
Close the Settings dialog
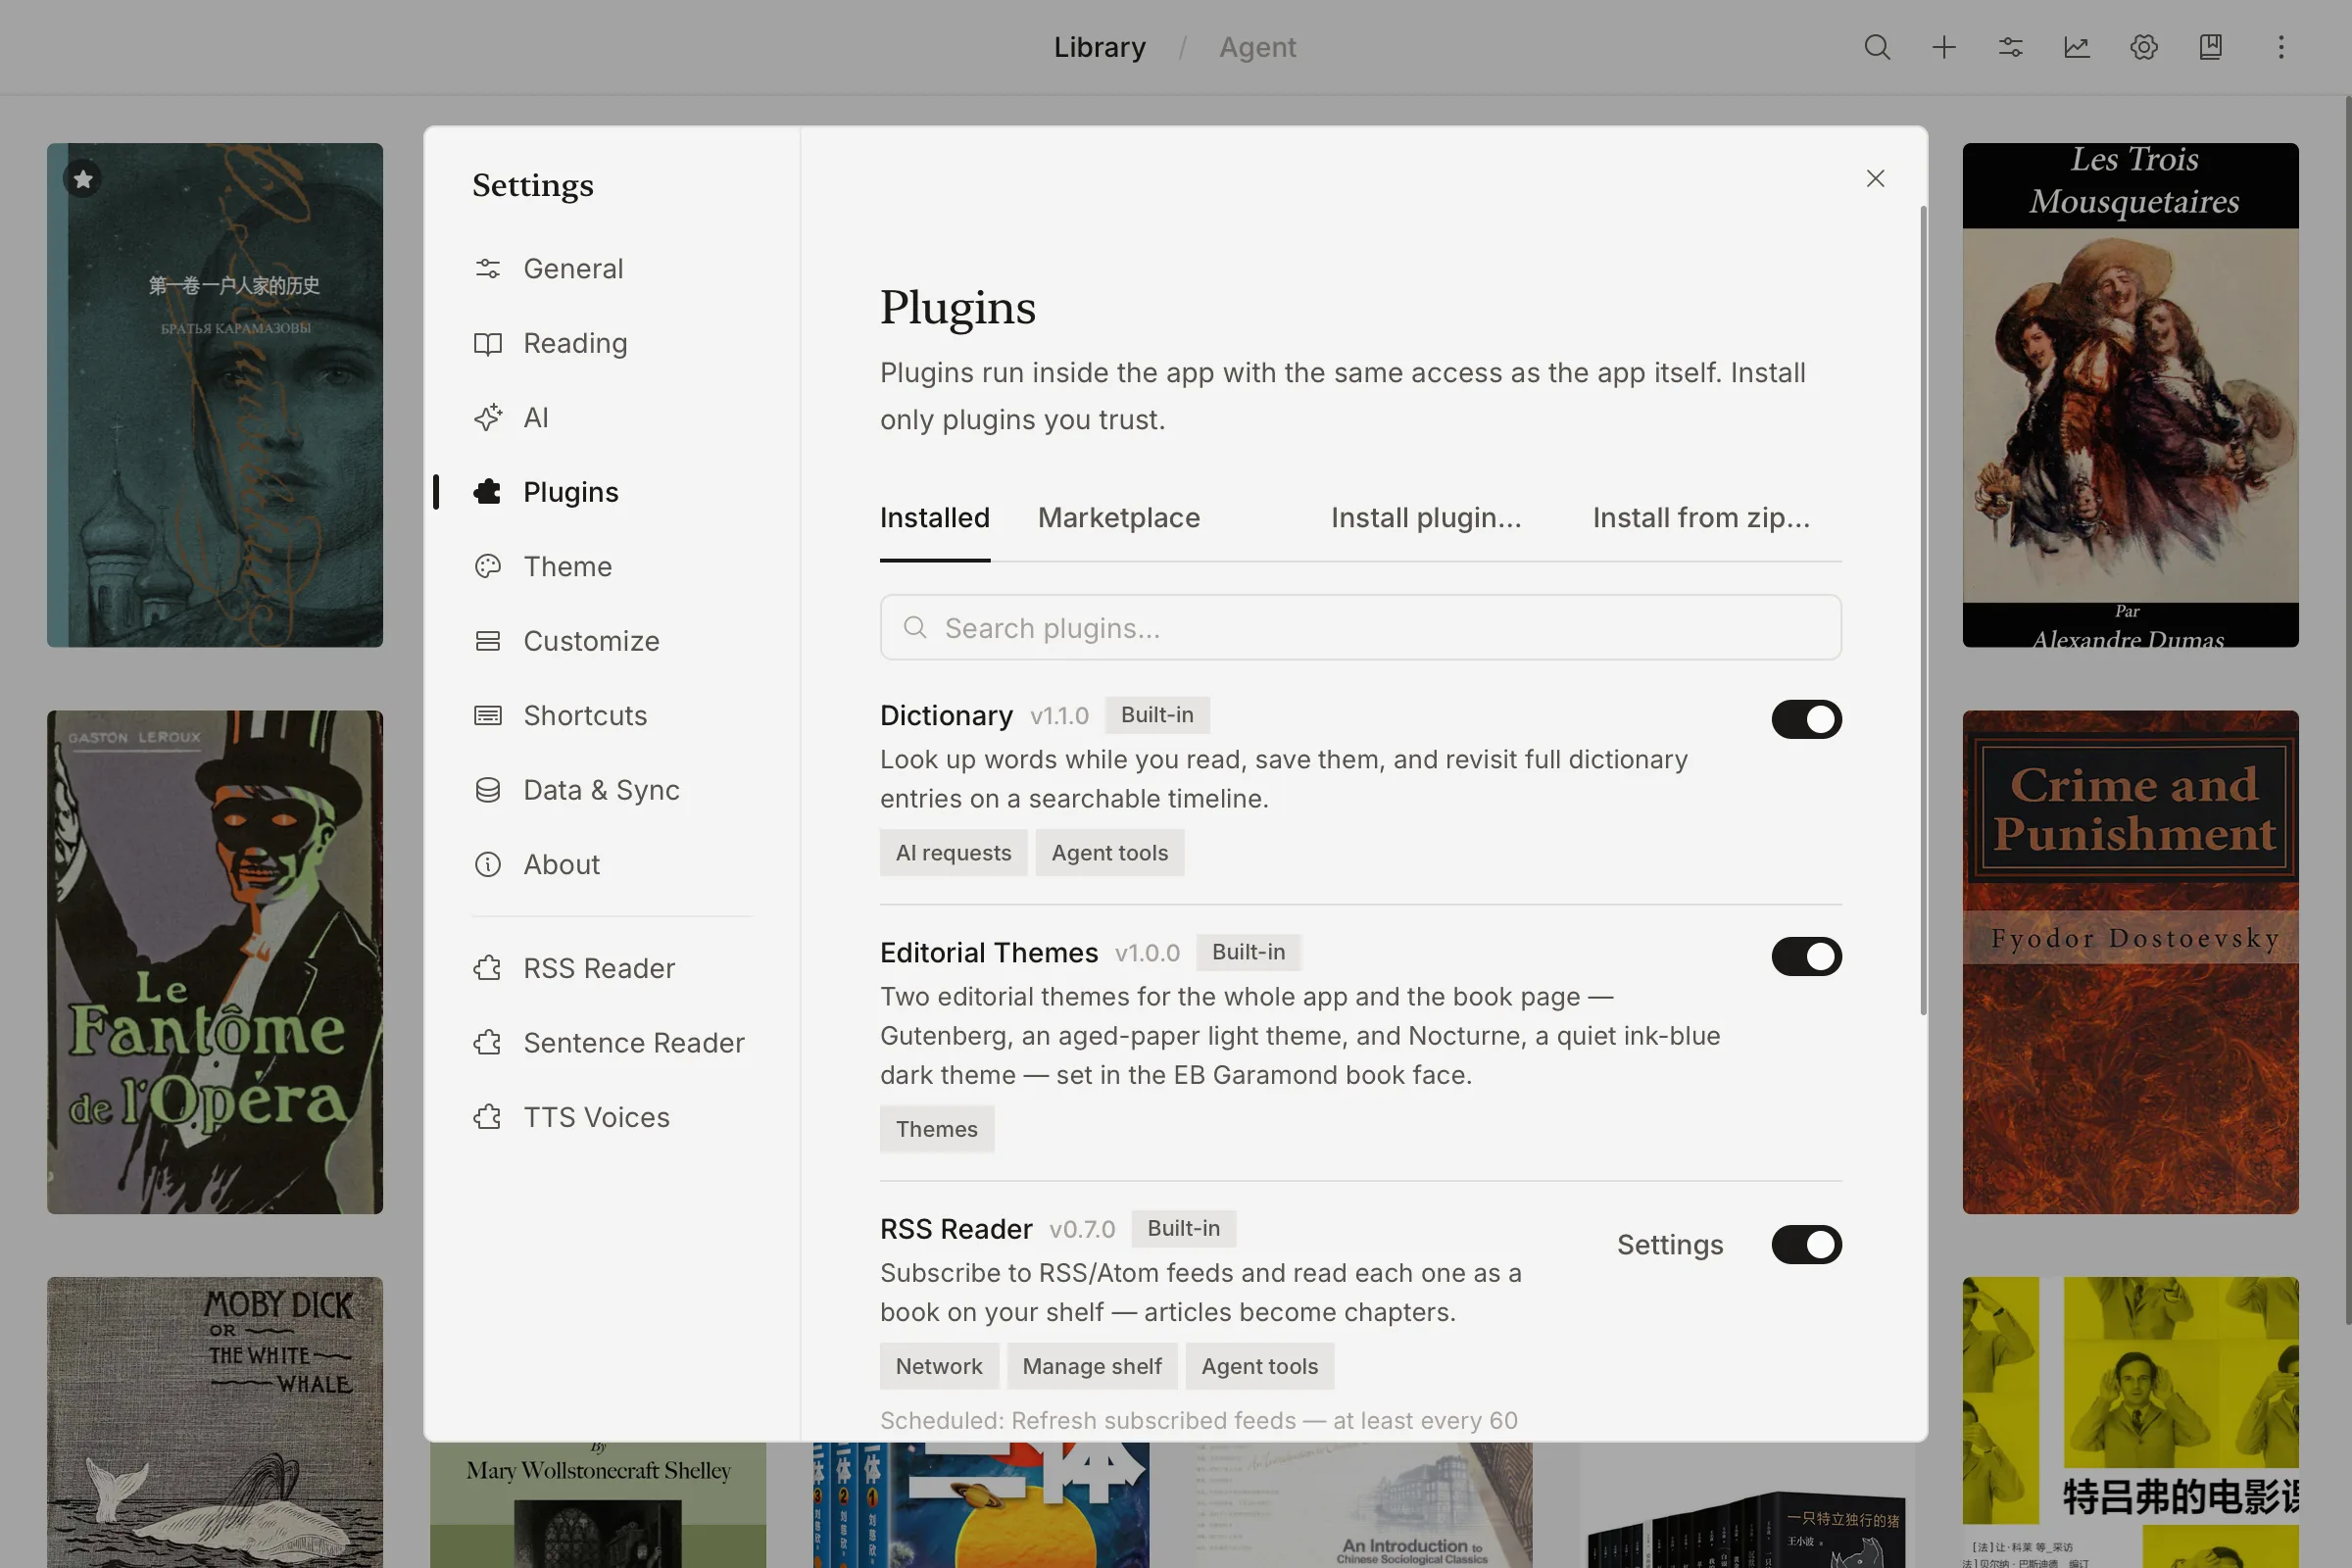click(x=1875, y=178)
